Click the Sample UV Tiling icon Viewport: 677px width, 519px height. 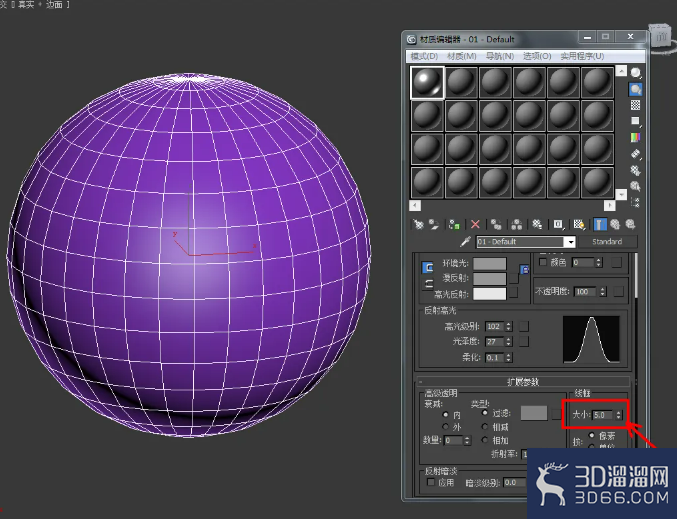(636, 121)
